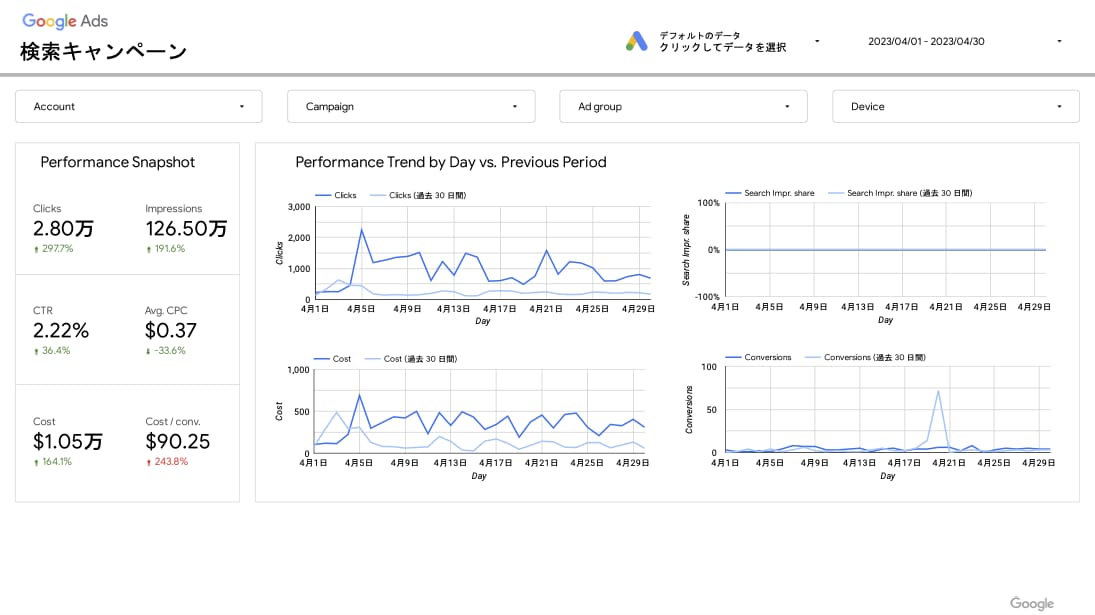Toggle the Cost series legend entry
1095x615 pixels.
pyautogui.click(x=332, y=359)
